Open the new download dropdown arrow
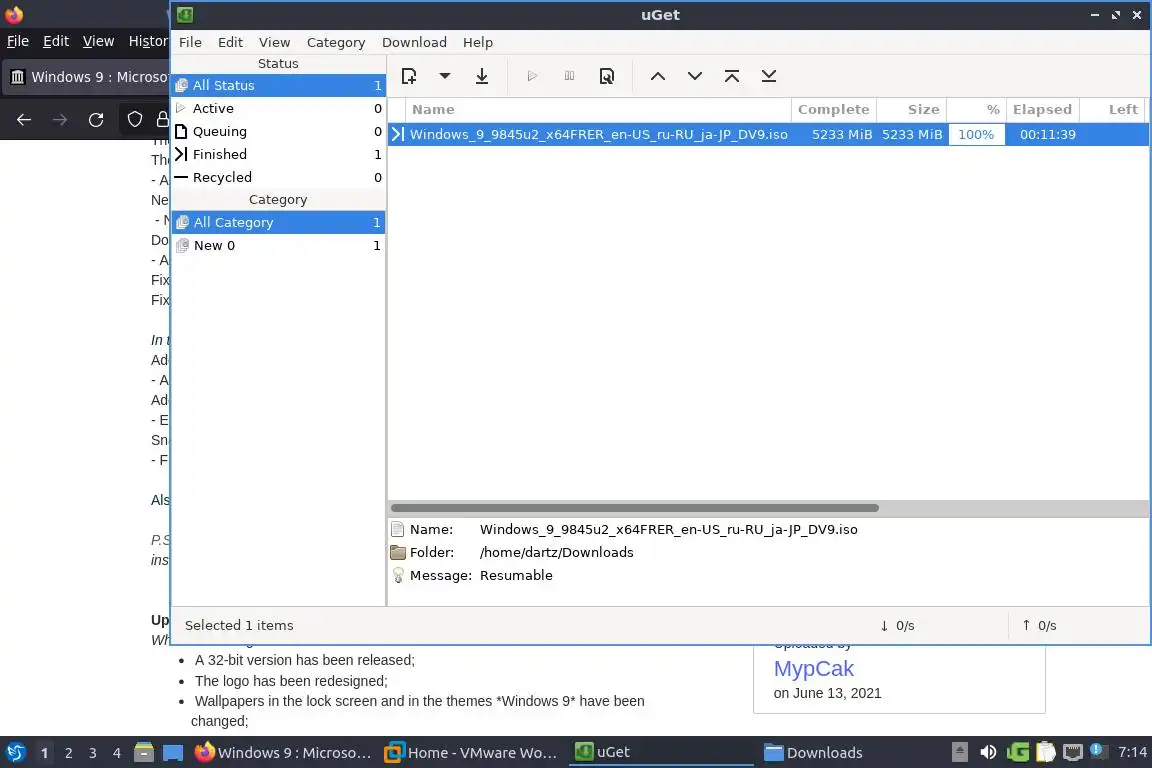This screenshot has width=1152, height=768. coord(444,76)
